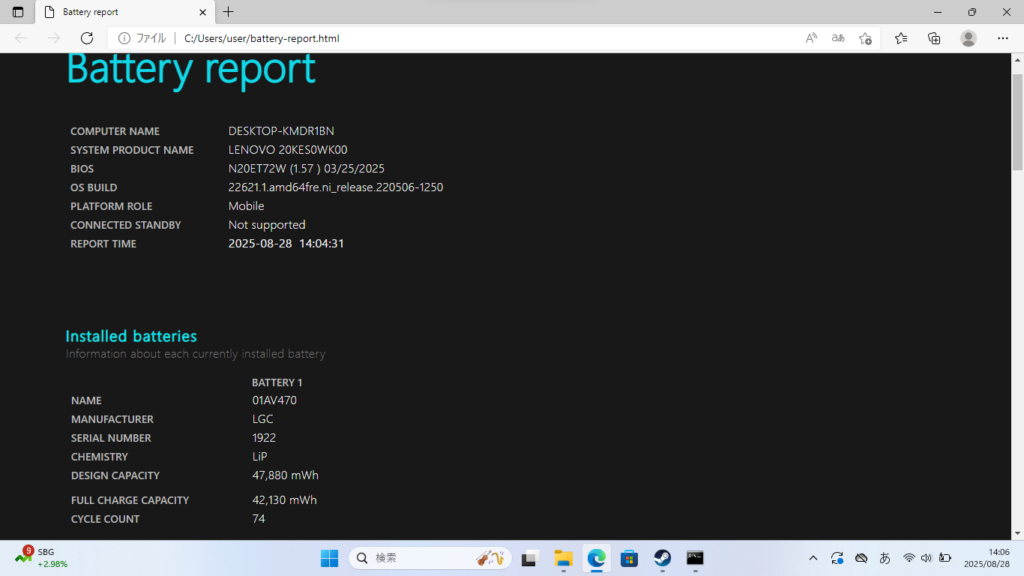Open Microsoft Store from the taskbar
Viewport: 1024px width, 576px height.
[x=629, y=558]
